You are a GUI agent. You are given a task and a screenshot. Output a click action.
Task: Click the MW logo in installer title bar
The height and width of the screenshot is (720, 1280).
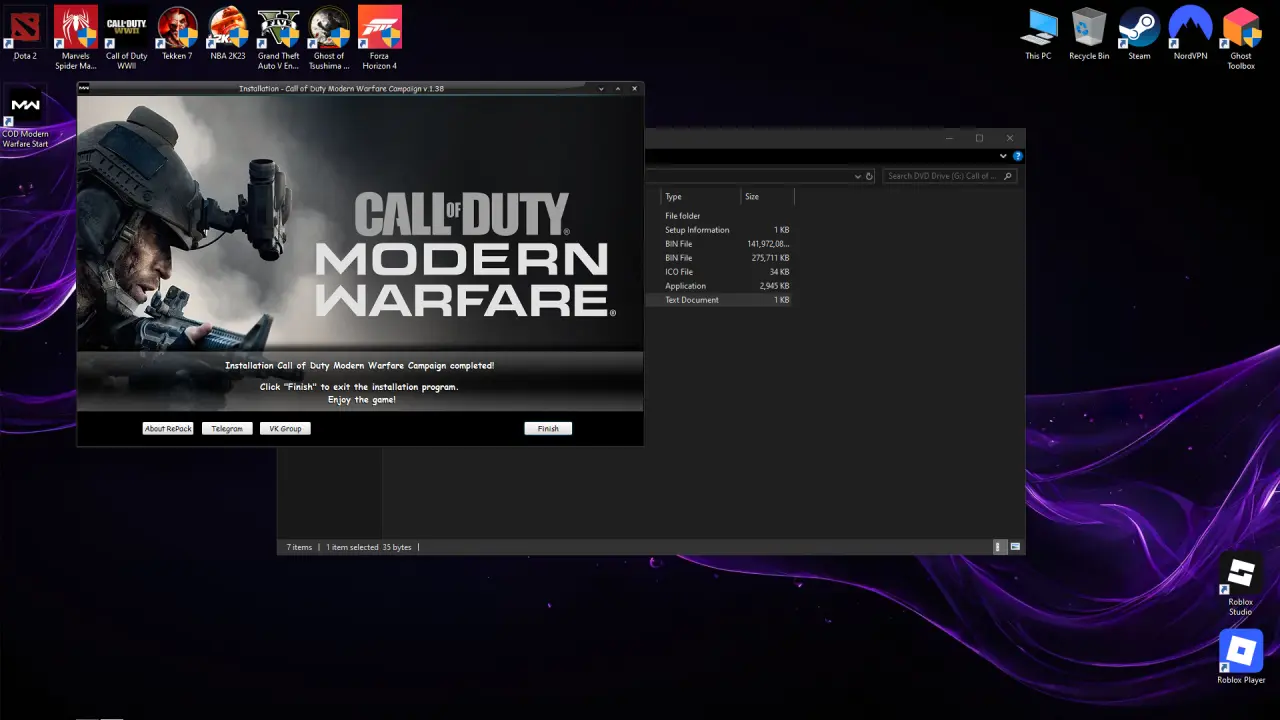pos(84,88)
